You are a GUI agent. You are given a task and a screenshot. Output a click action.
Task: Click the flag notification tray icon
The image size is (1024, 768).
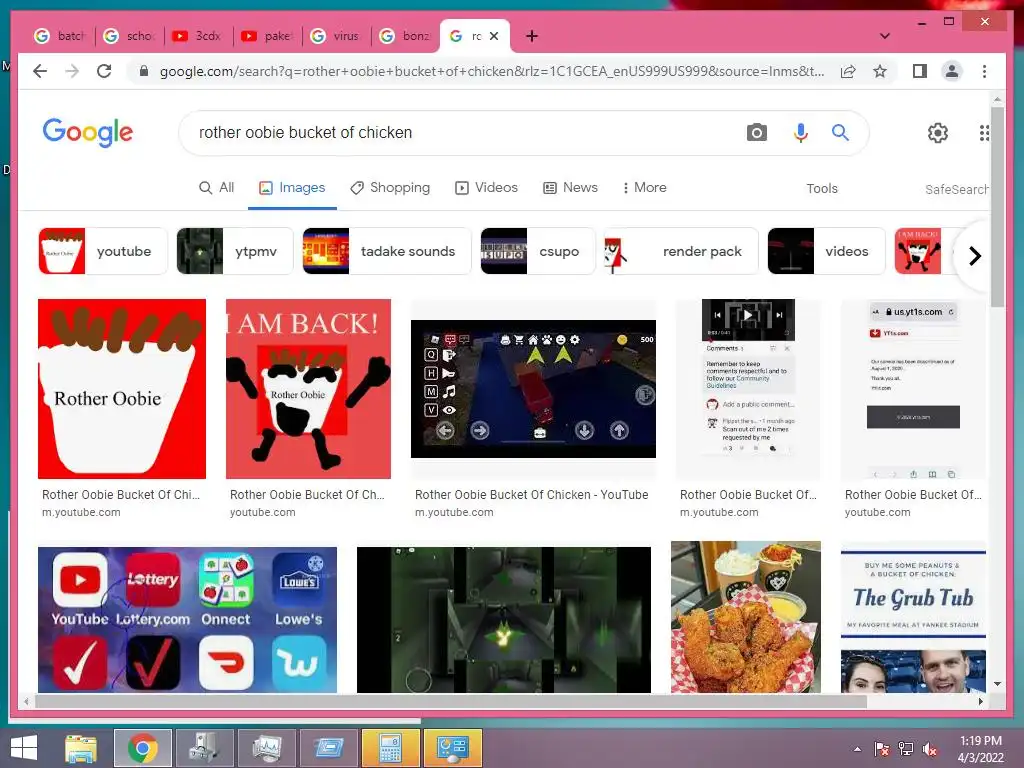(882, 749)
